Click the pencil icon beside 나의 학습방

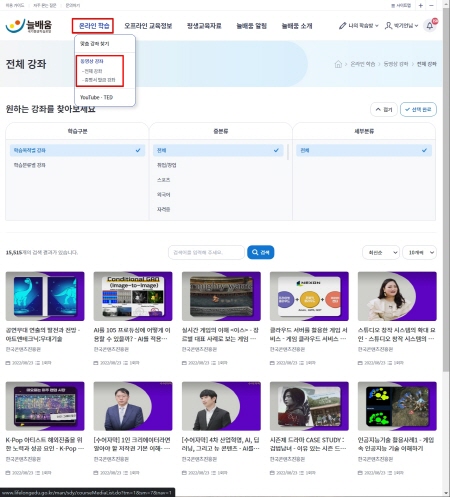342,26
